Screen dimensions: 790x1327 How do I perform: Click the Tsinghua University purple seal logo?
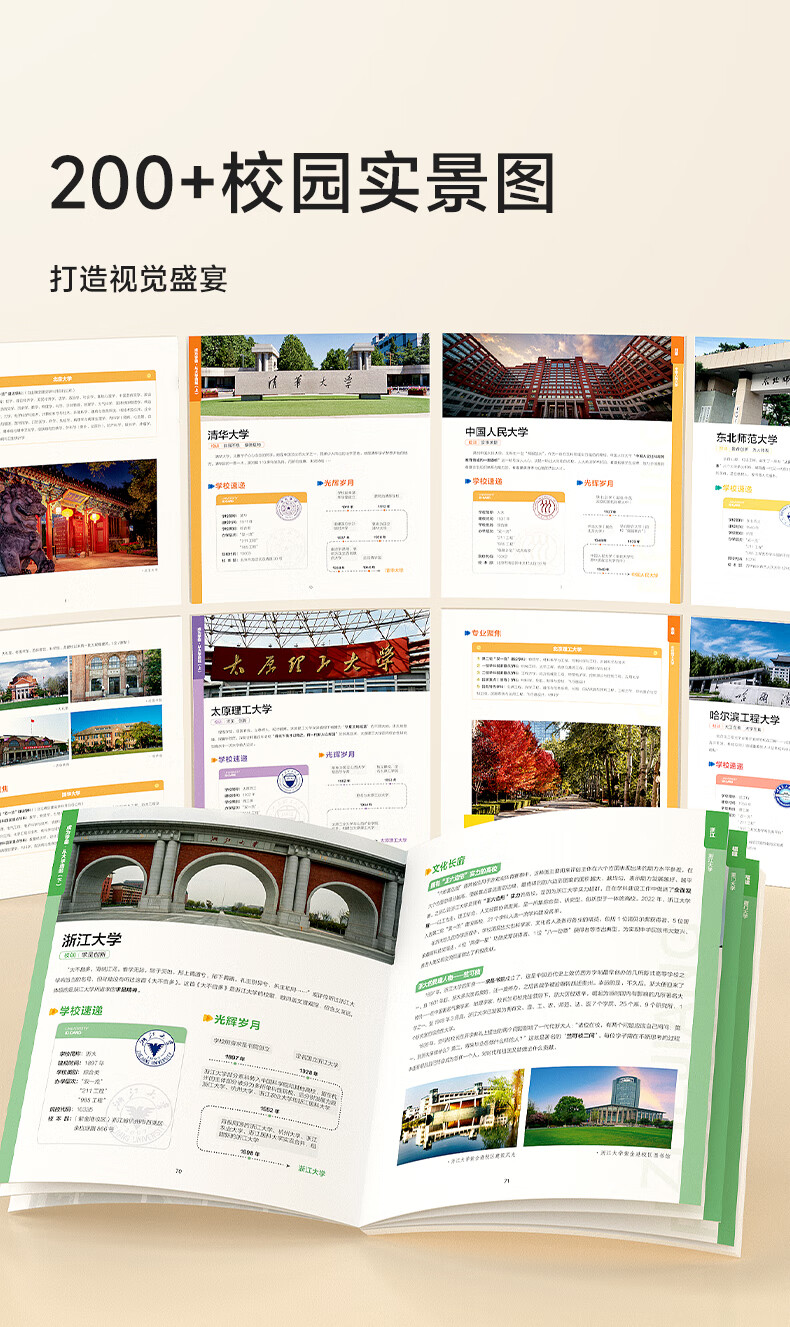tap(289, 508)
